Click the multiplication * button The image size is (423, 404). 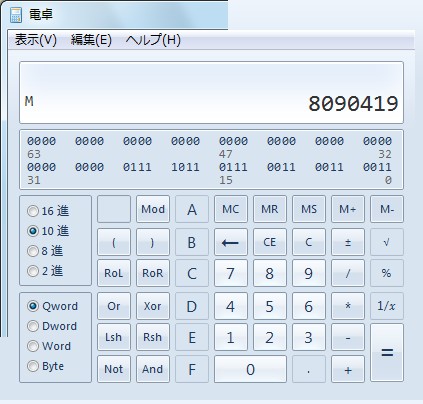(x=348, y=306)
